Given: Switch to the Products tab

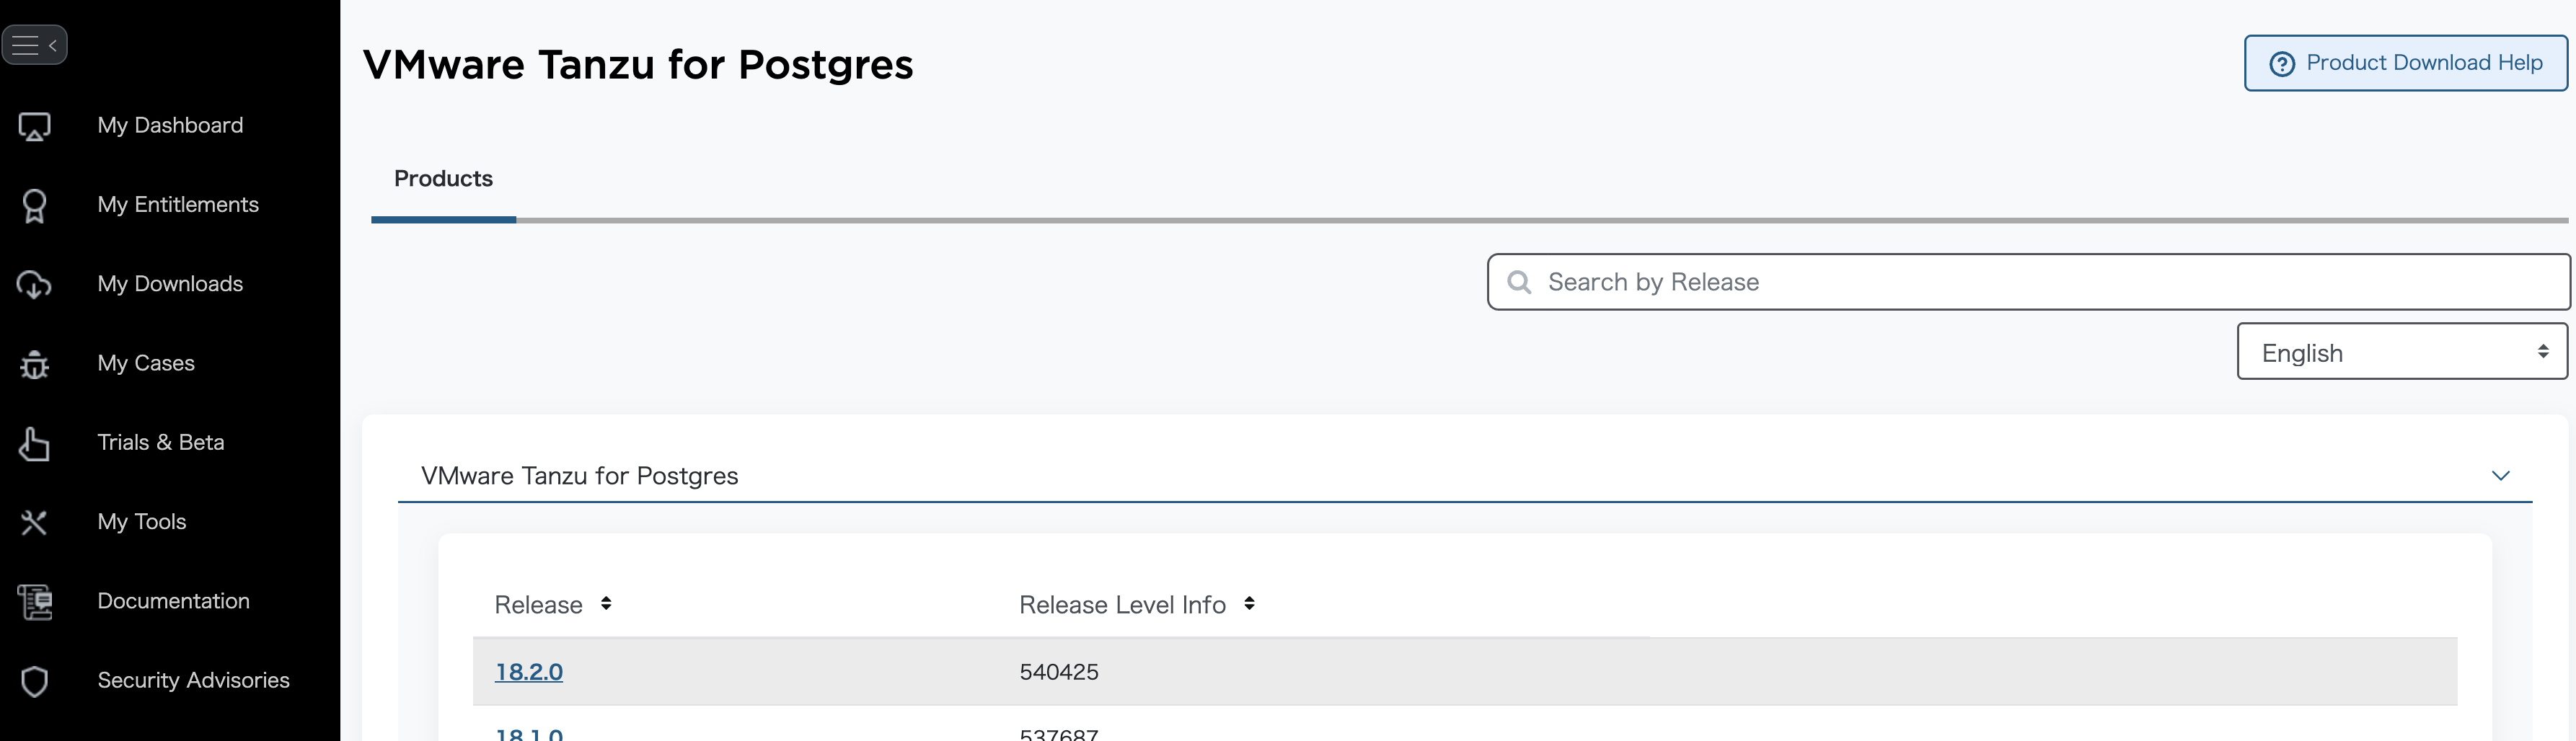Looking at the screenshot, I should (x=443, y=179).
